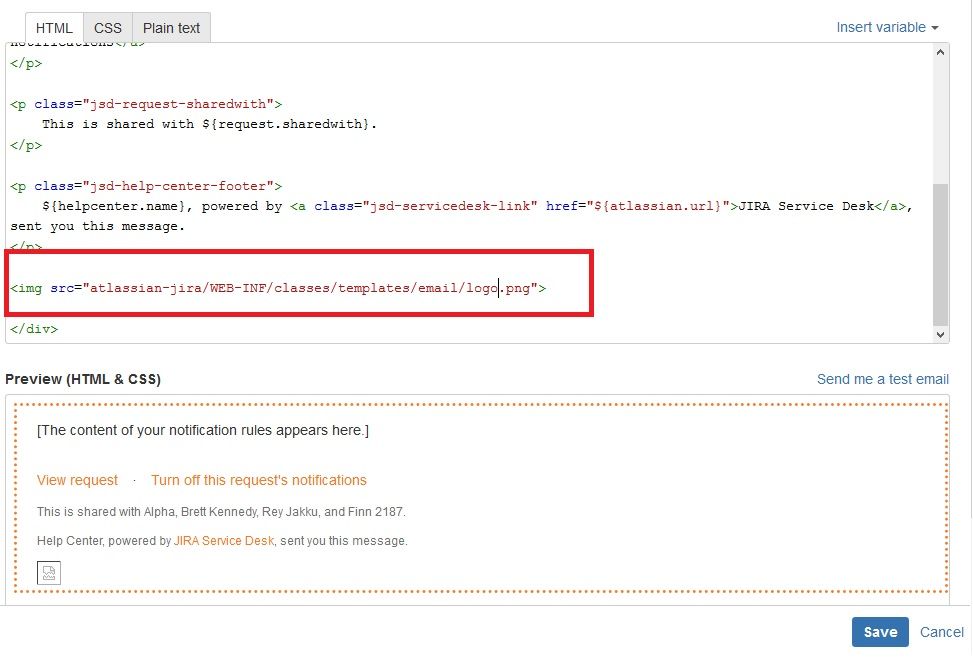Click the Send me a test email link
Image resolution: width=973 pixels, height=668 pixels.
click(x=883, y=378)
